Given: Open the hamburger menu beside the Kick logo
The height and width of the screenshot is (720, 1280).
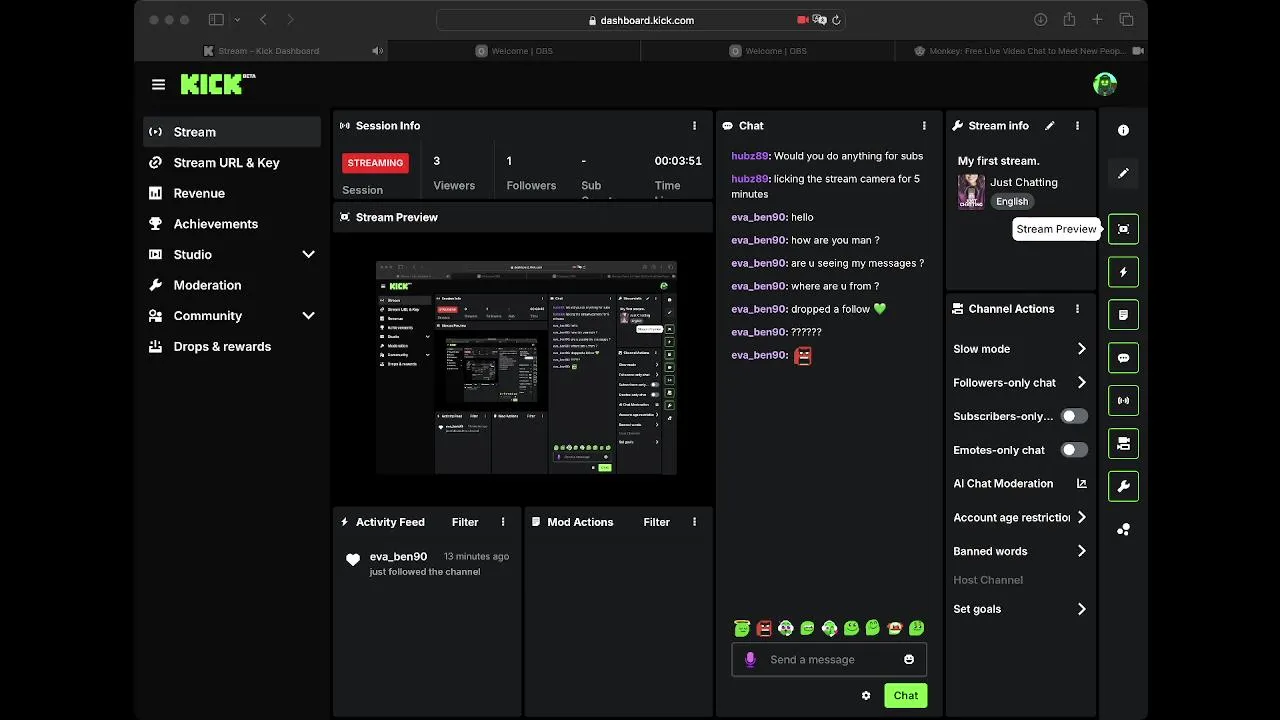Looking at the screenshot, I should point(158,84).
